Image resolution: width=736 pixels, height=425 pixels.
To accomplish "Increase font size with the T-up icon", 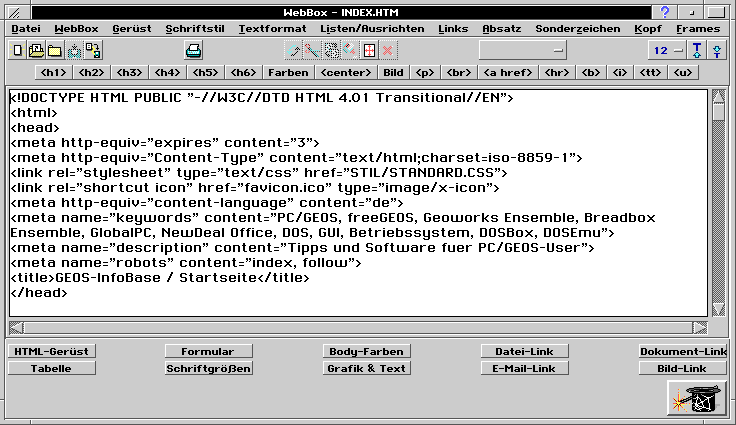I will point(697,50).
